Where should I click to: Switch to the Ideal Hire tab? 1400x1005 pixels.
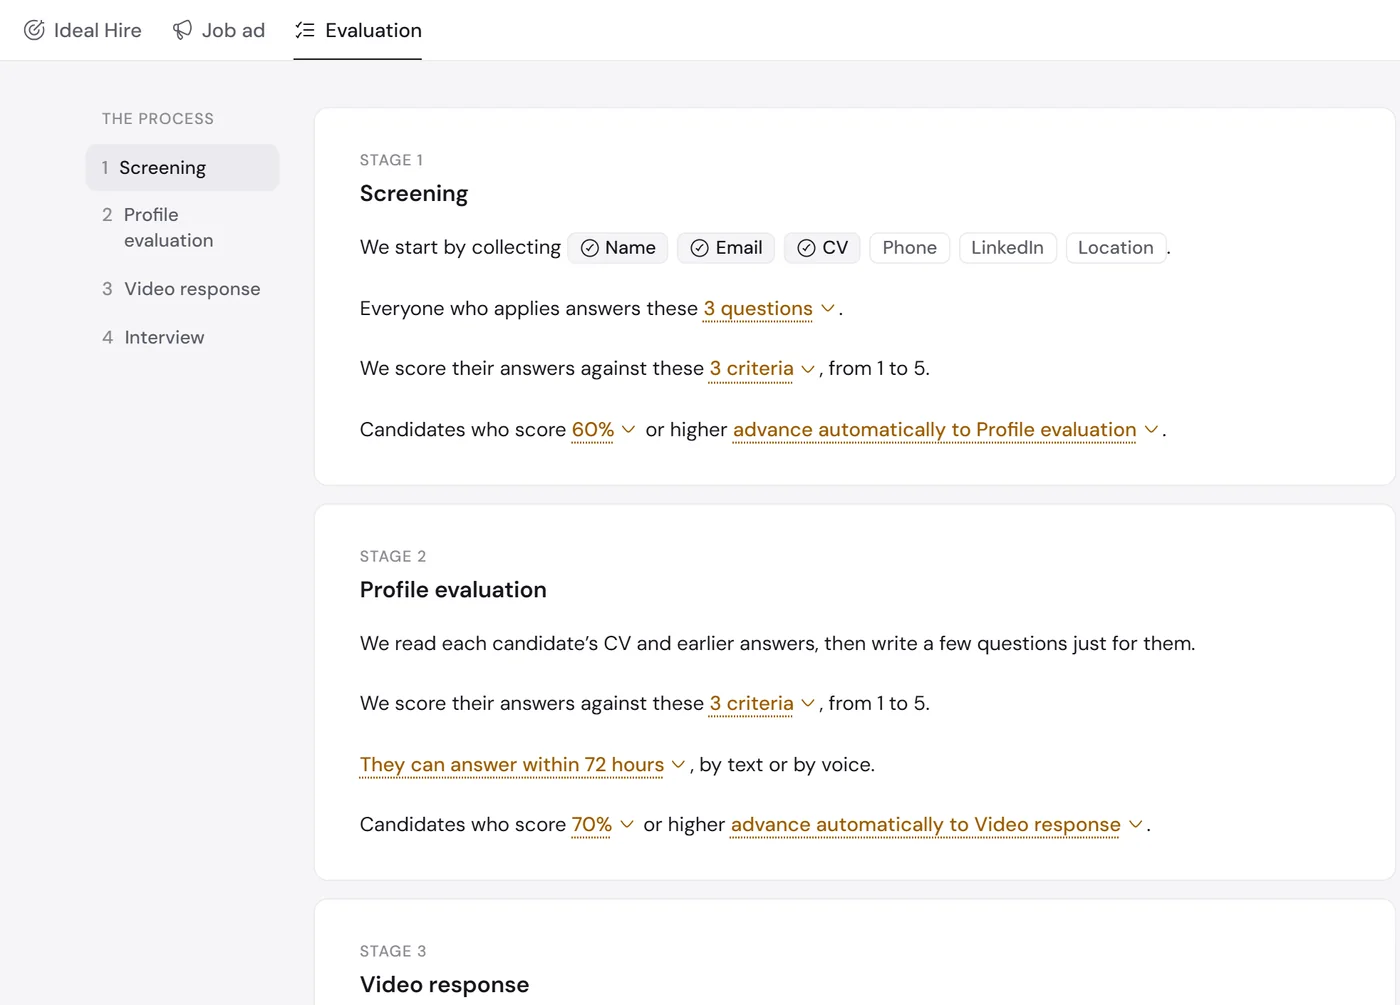click(83, 30)
